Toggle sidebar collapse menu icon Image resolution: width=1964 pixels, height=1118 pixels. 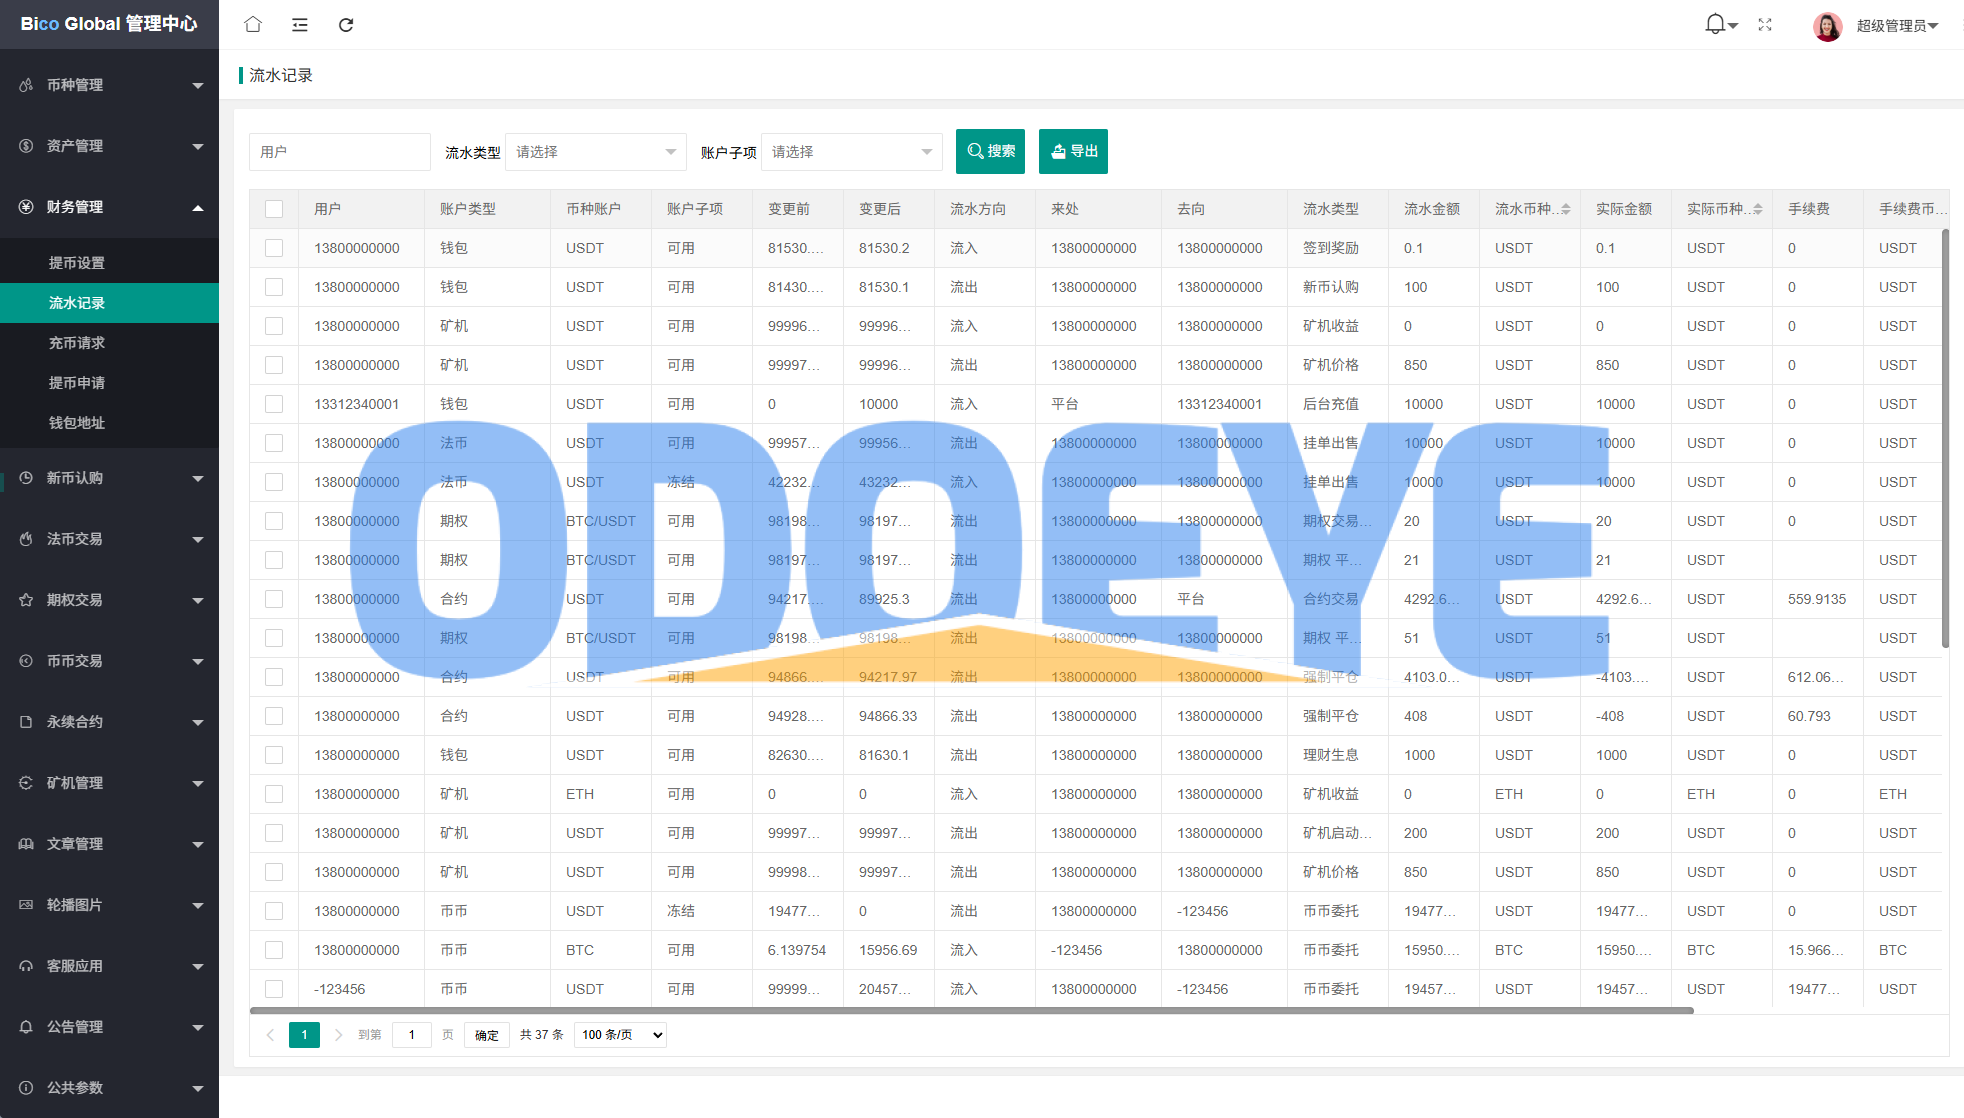pos(299,24)
